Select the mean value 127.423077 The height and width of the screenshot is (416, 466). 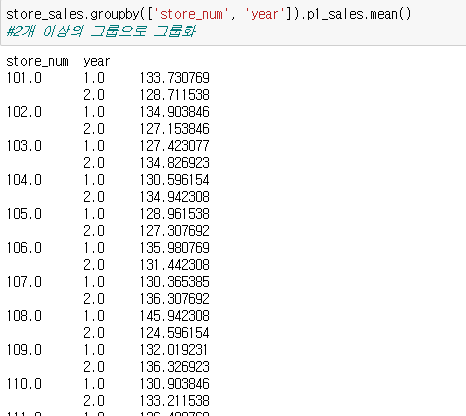(174, 146)
